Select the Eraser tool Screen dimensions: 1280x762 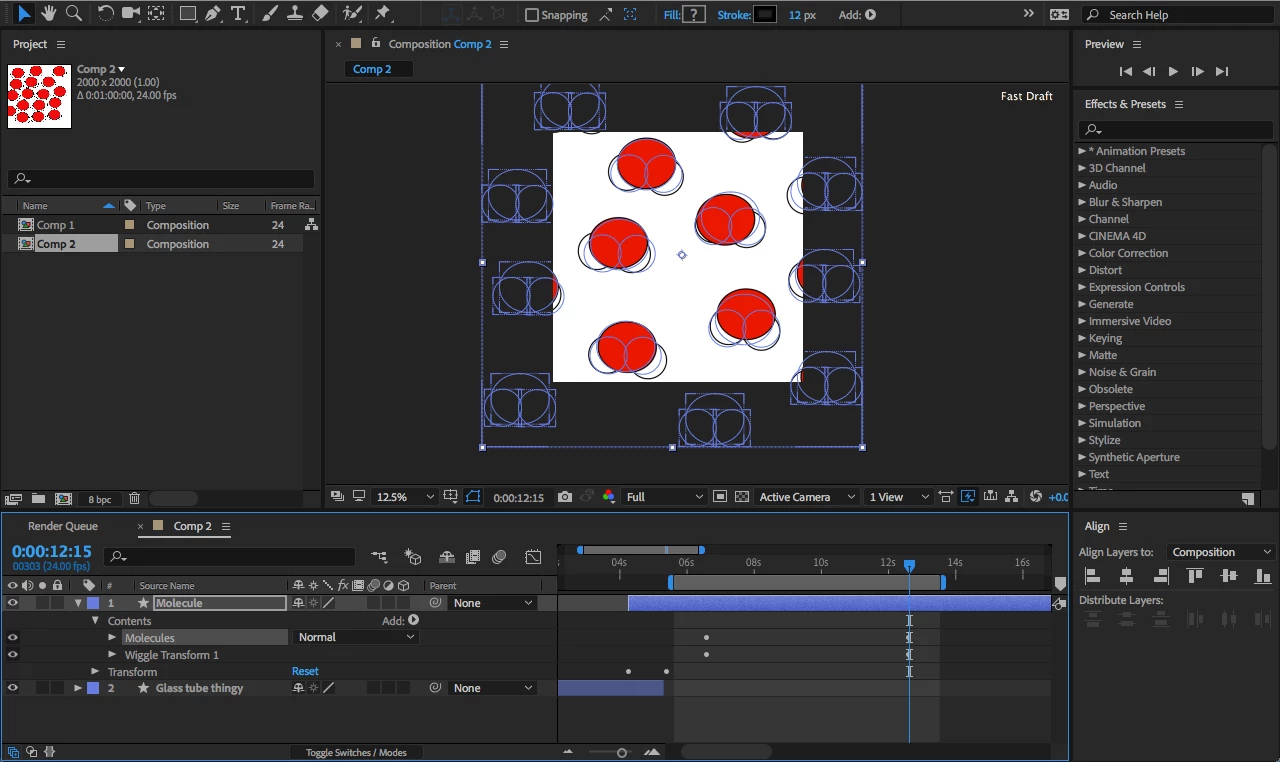point(320,14)
